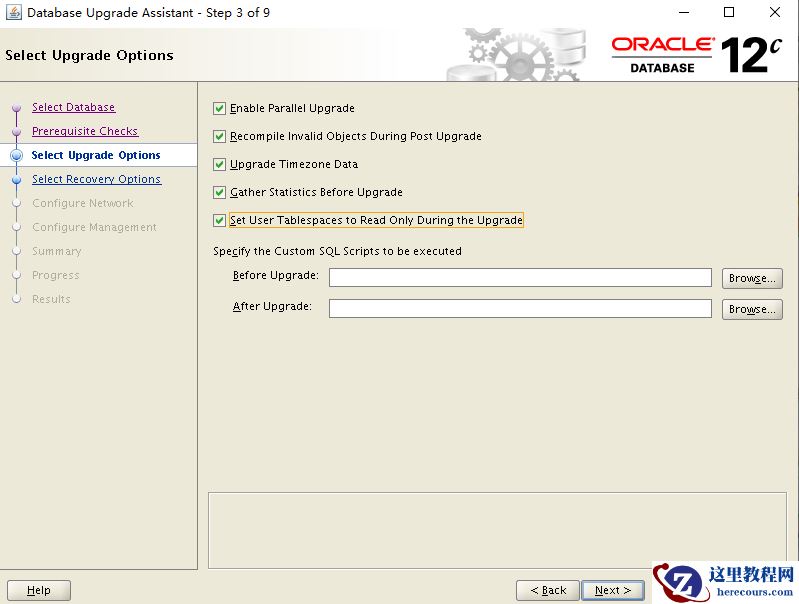
Task: Uncheck Enable Parallel Upgrade checkbox
Action: point(219,109)
